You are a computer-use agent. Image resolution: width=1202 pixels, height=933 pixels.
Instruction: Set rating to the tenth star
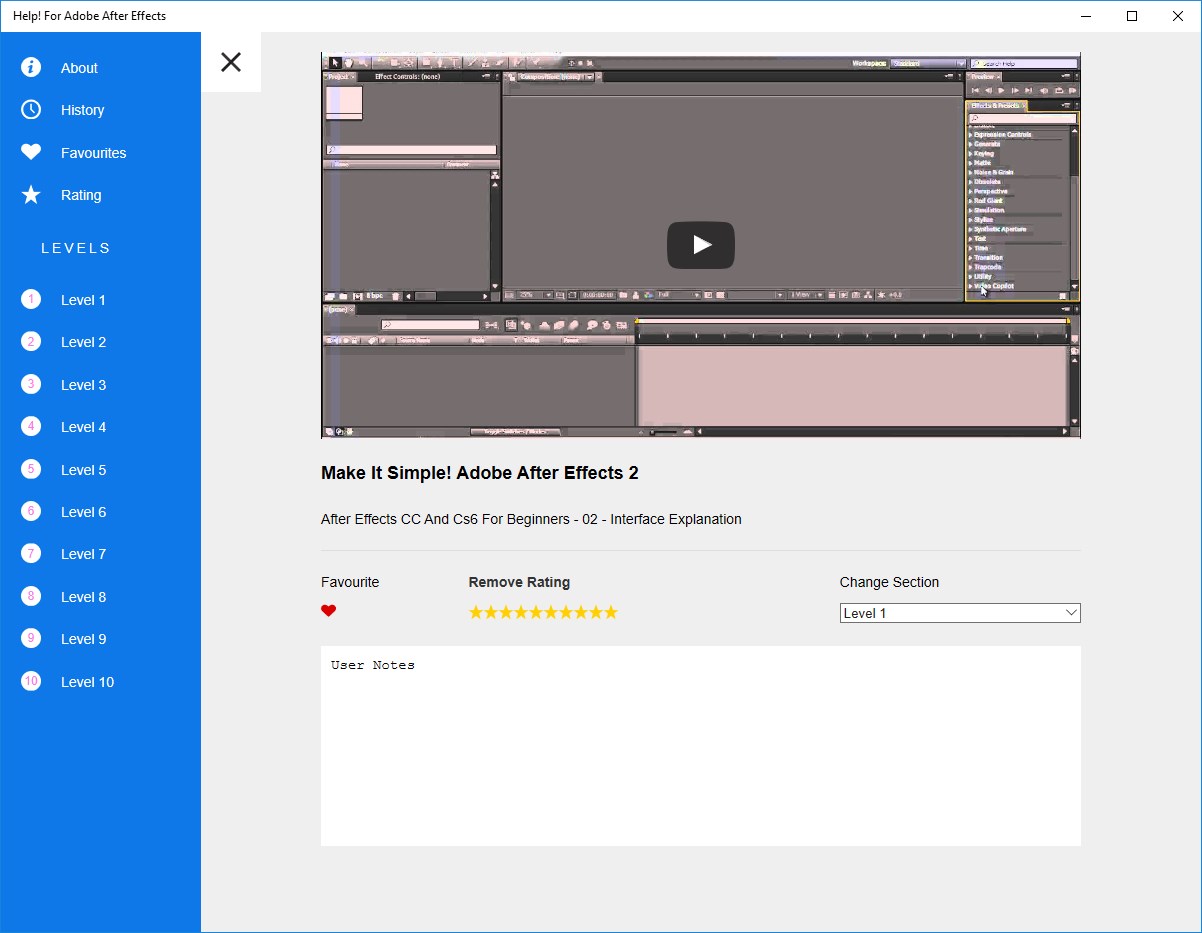coord(611,612)
